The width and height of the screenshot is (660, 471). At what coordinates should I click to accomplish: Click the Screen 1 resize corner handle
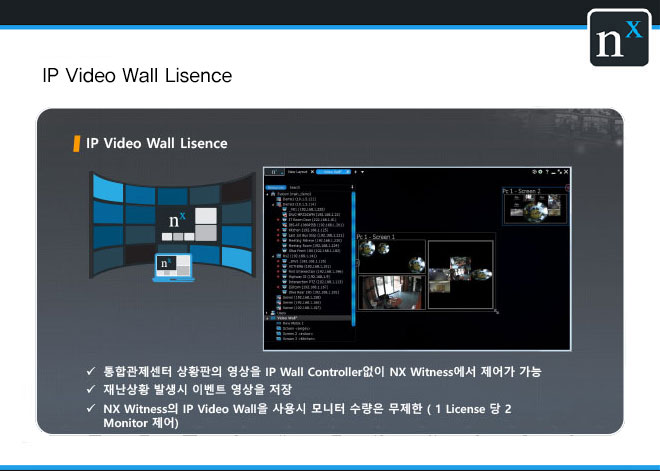click(497, 311)
